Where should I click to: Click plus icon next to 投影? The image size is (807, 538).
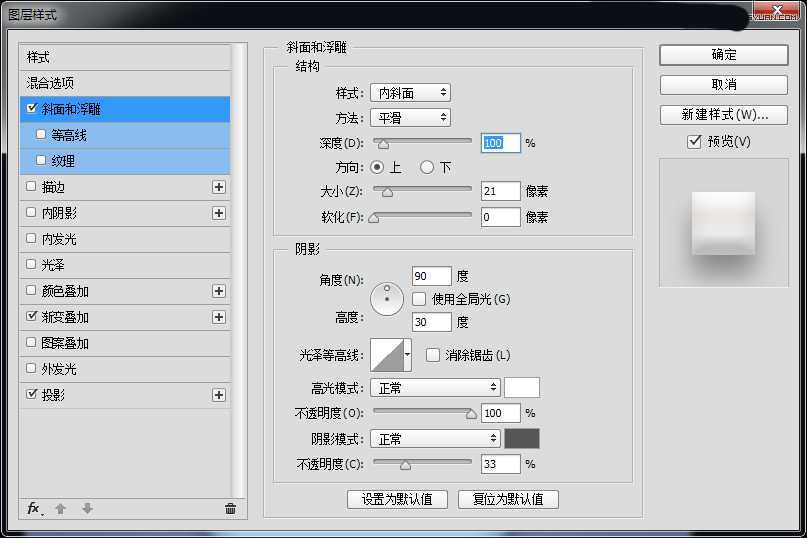tap(219, 395)
